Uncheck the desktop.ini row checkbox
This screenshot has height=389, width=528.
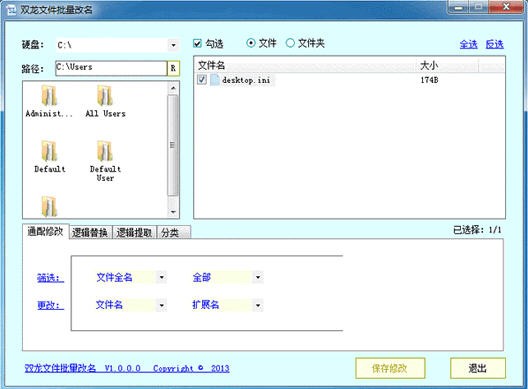coord(202,80)
